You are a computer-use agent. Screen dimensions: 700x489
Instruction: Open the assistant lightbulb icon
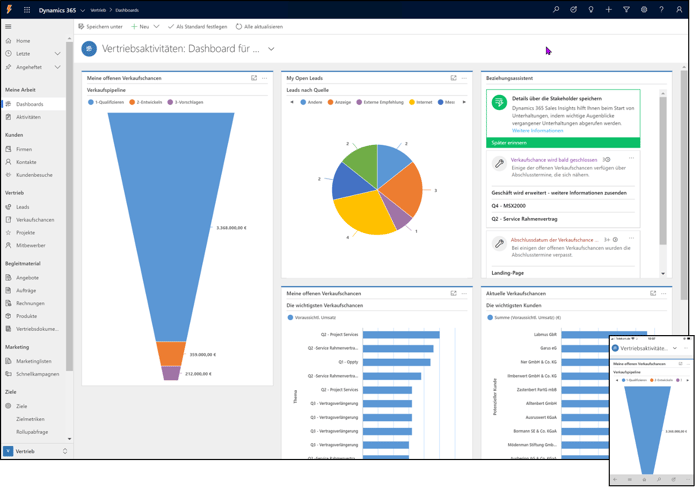coord(591,9)
